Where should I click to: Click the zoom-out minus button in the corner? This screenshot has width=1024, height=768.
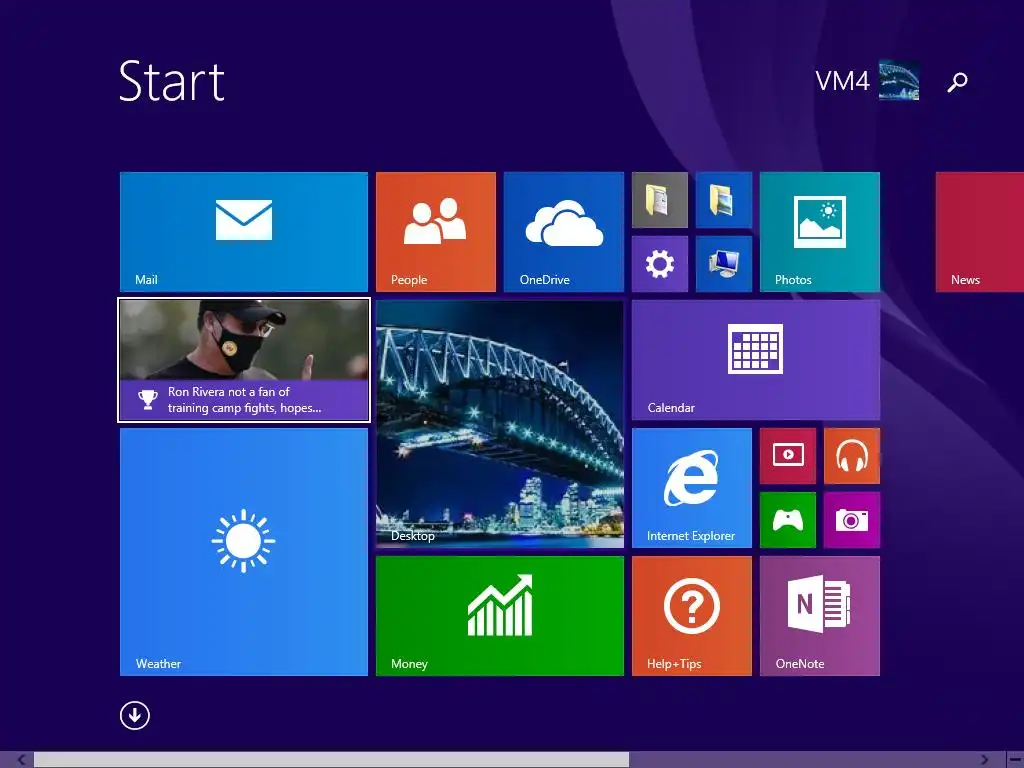click(1015, 760)
